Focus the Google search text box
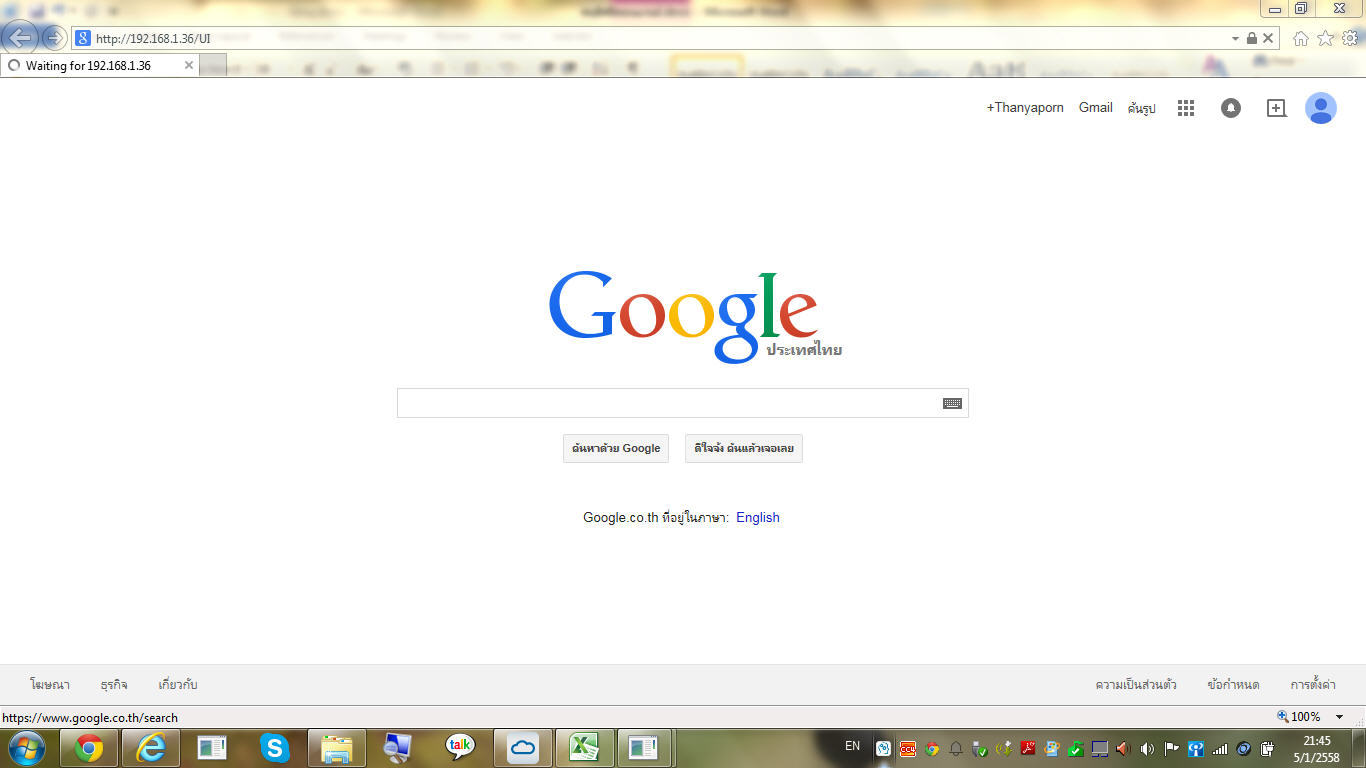1366x768 pixels. point(683,403)
